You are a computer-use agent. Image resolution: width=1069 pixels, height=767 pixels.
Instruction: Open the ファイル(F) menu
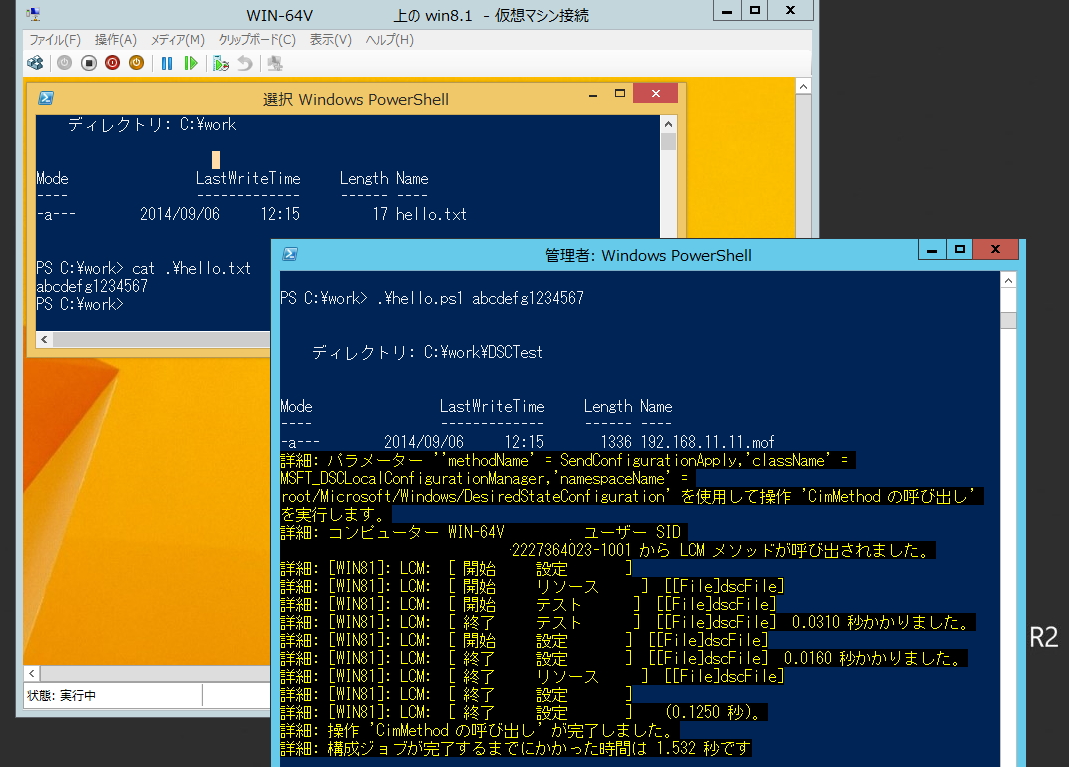[55, 40]
